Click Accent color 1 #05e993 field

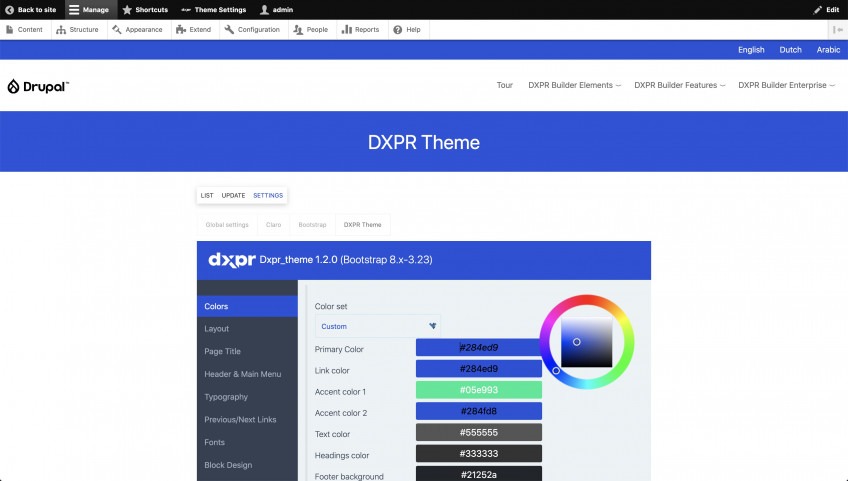click(479, 390)
